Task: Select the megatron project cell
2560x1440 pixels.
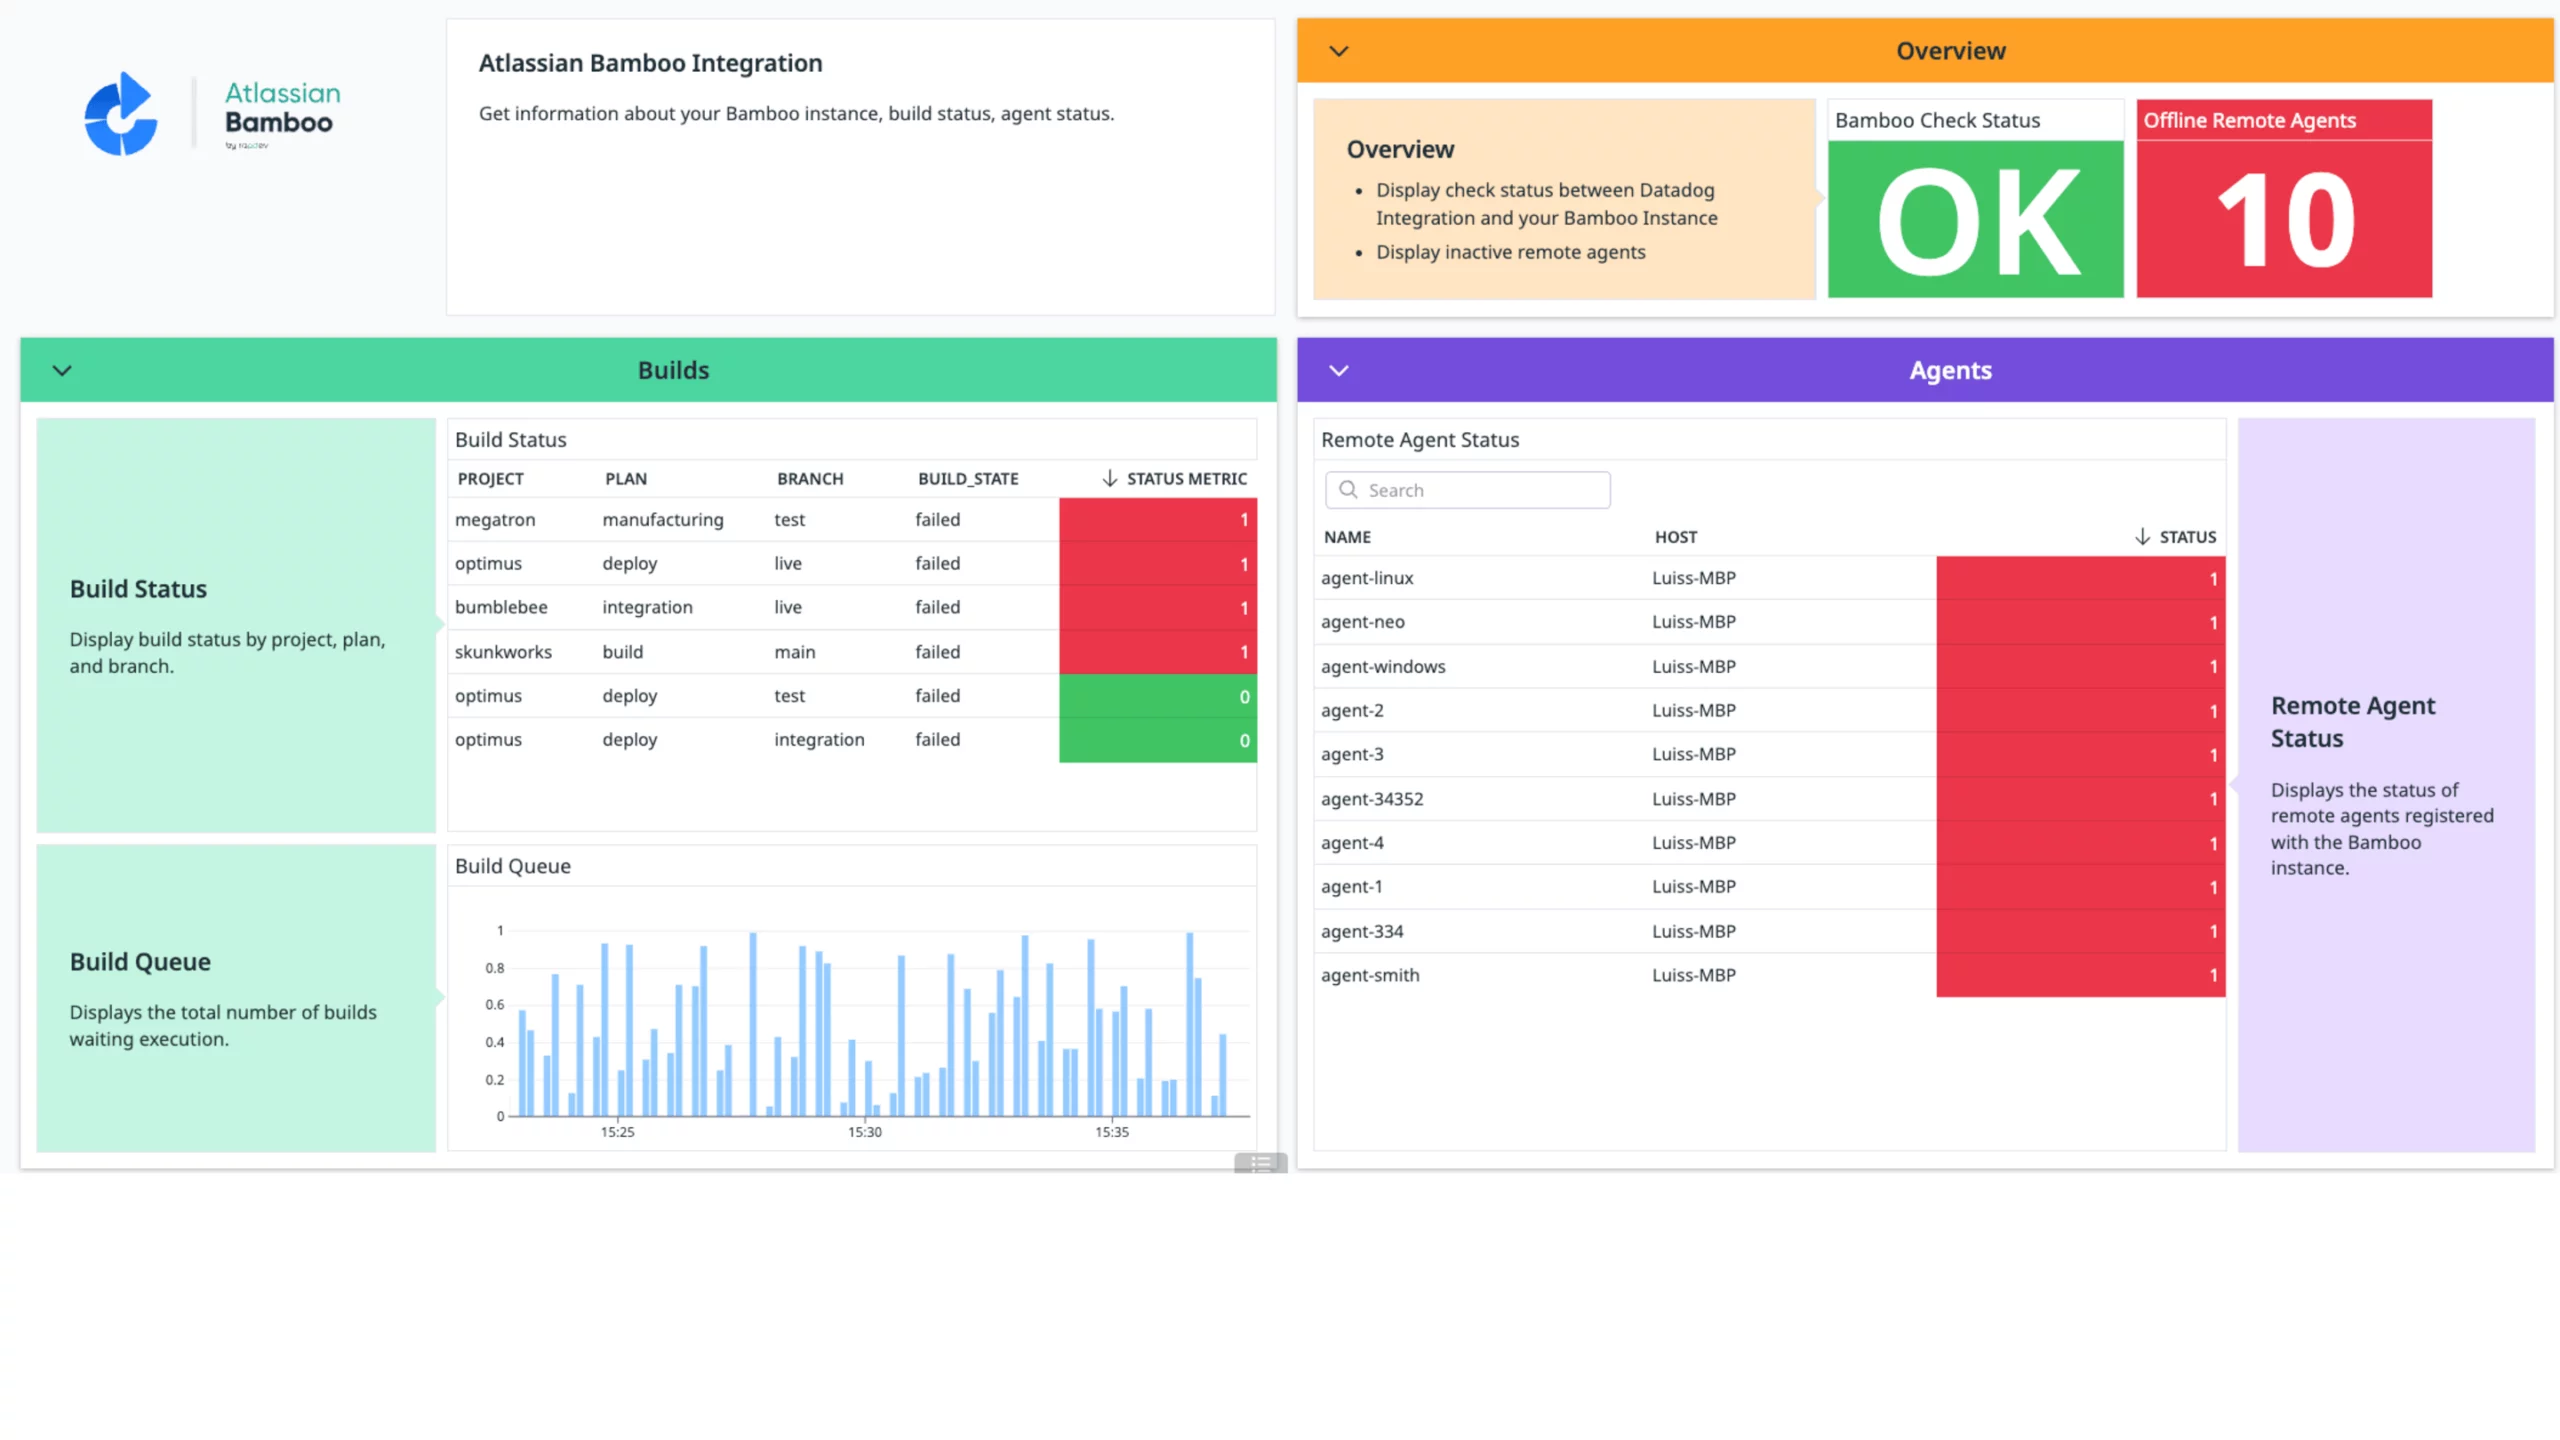Action: pos(495,520)
